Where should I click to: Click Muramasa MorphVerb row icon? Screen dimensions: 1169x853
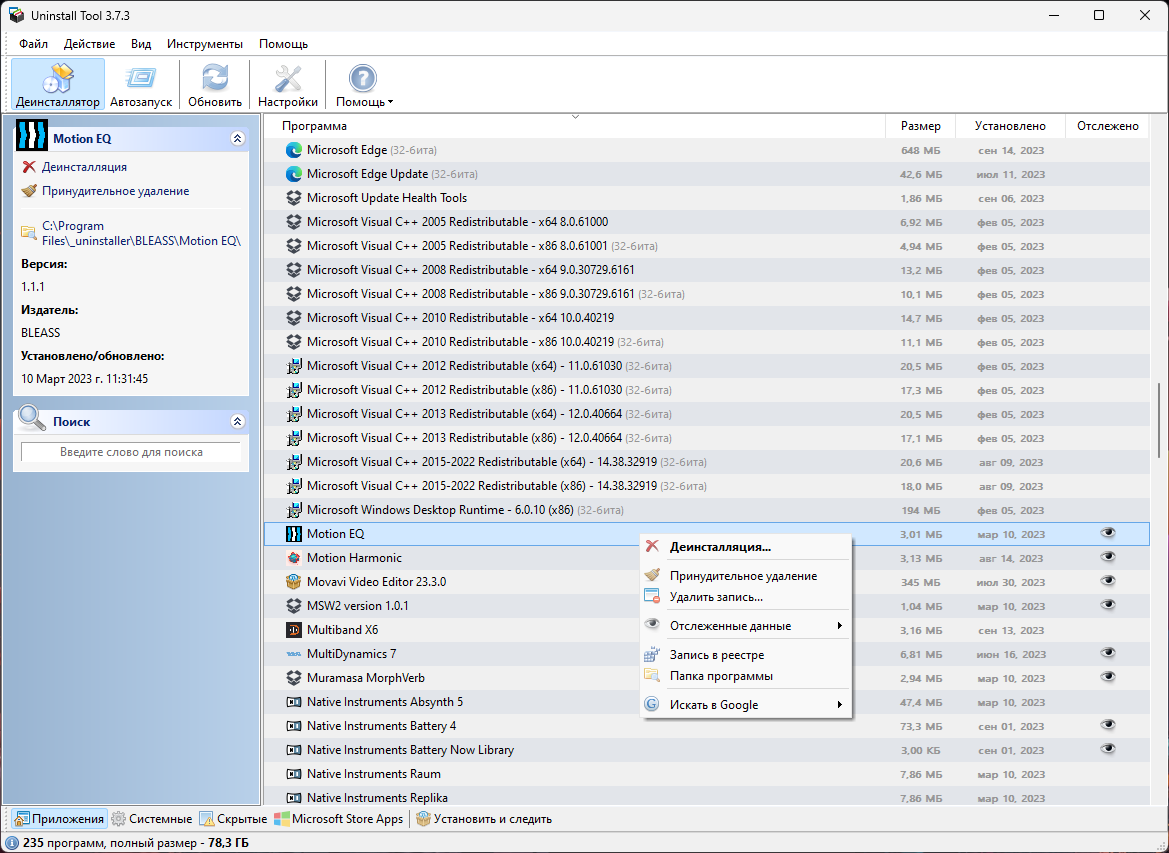click(x=294, y=678)
